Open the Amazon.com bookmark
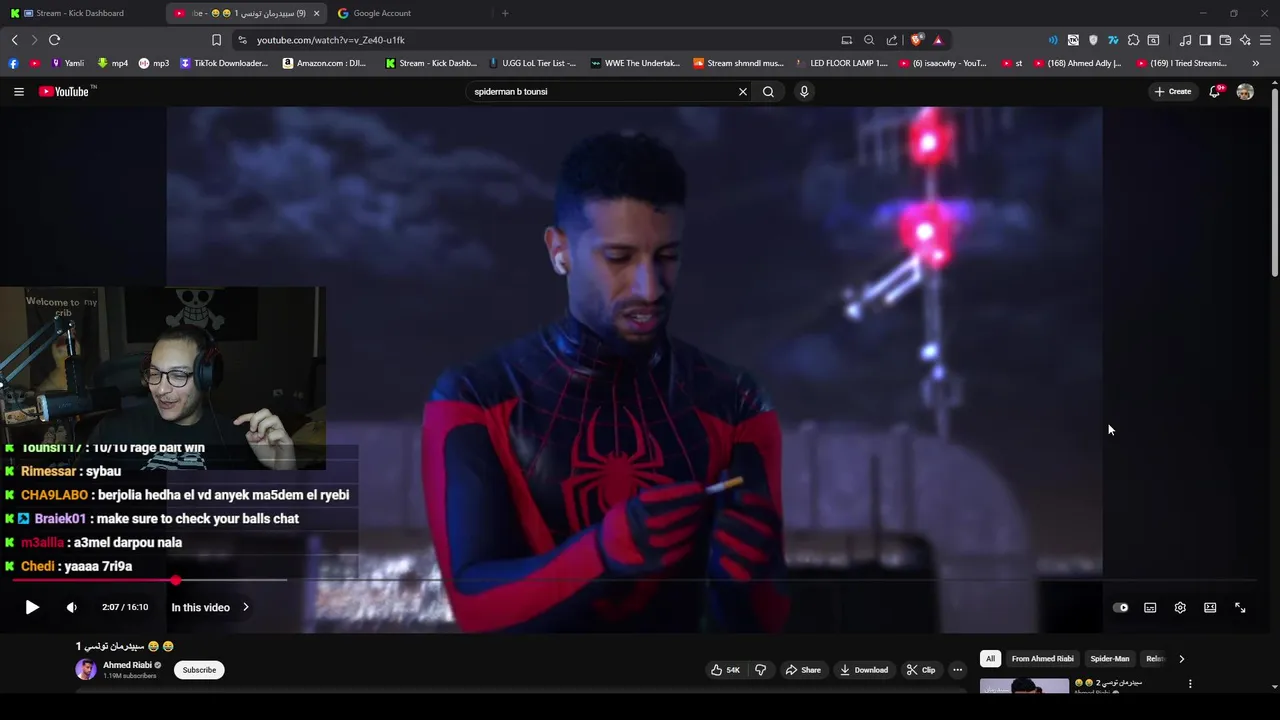The width and height of the screenshot is (1280, 720). point(325,63)
